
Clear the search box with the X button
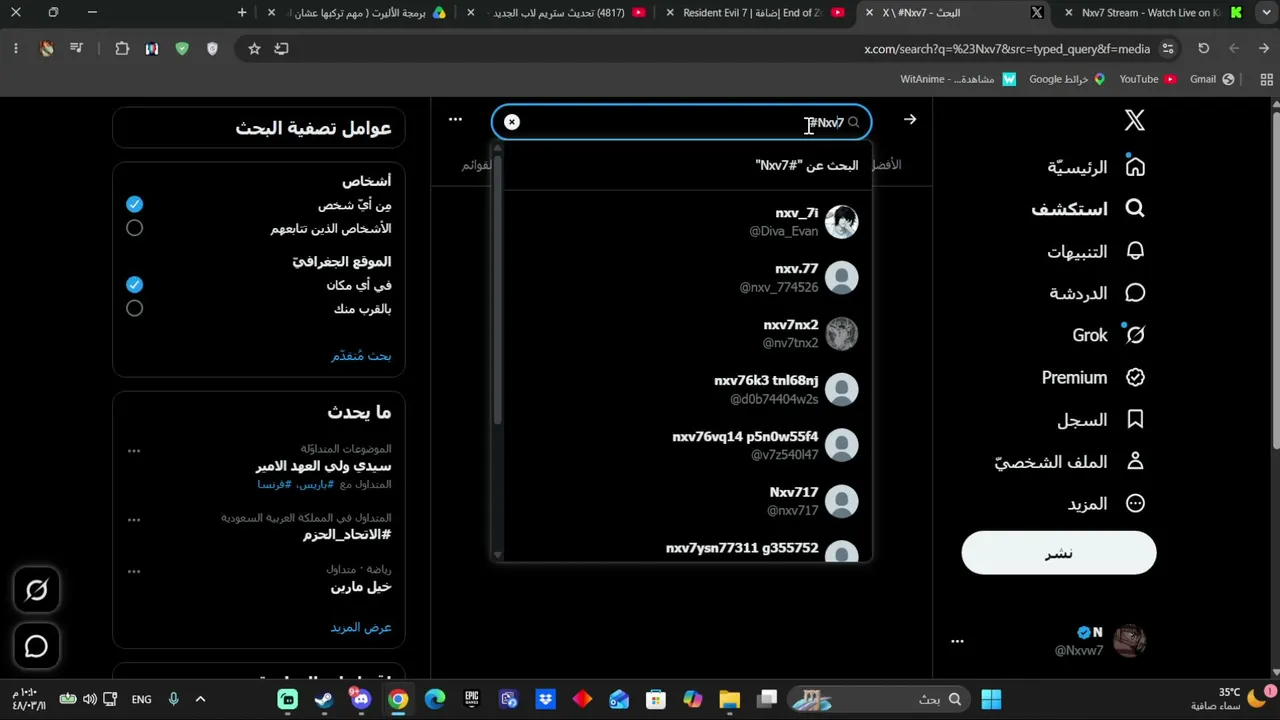(512, 122)
